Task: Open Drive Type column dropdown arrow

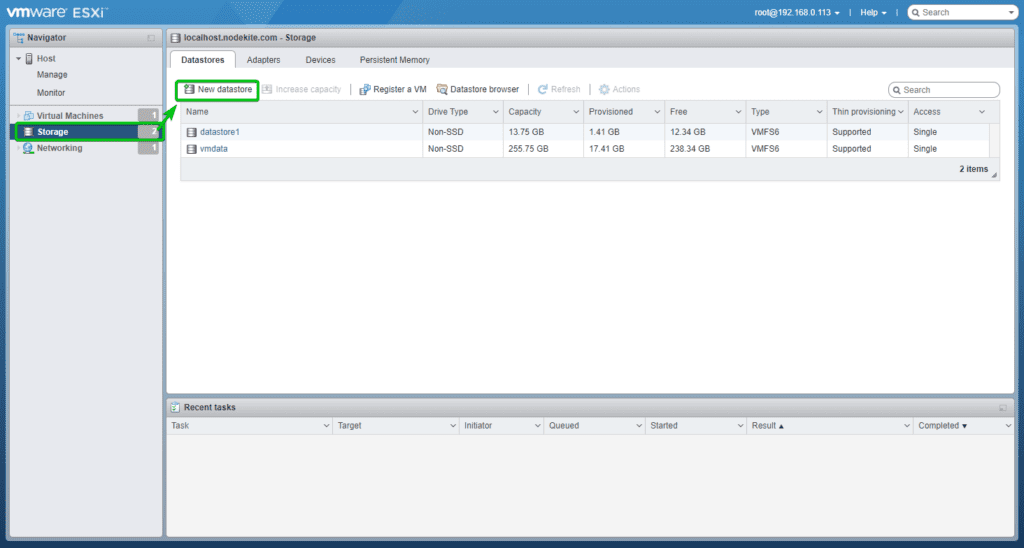Action: pyautogui.click(x=496, y=112)
